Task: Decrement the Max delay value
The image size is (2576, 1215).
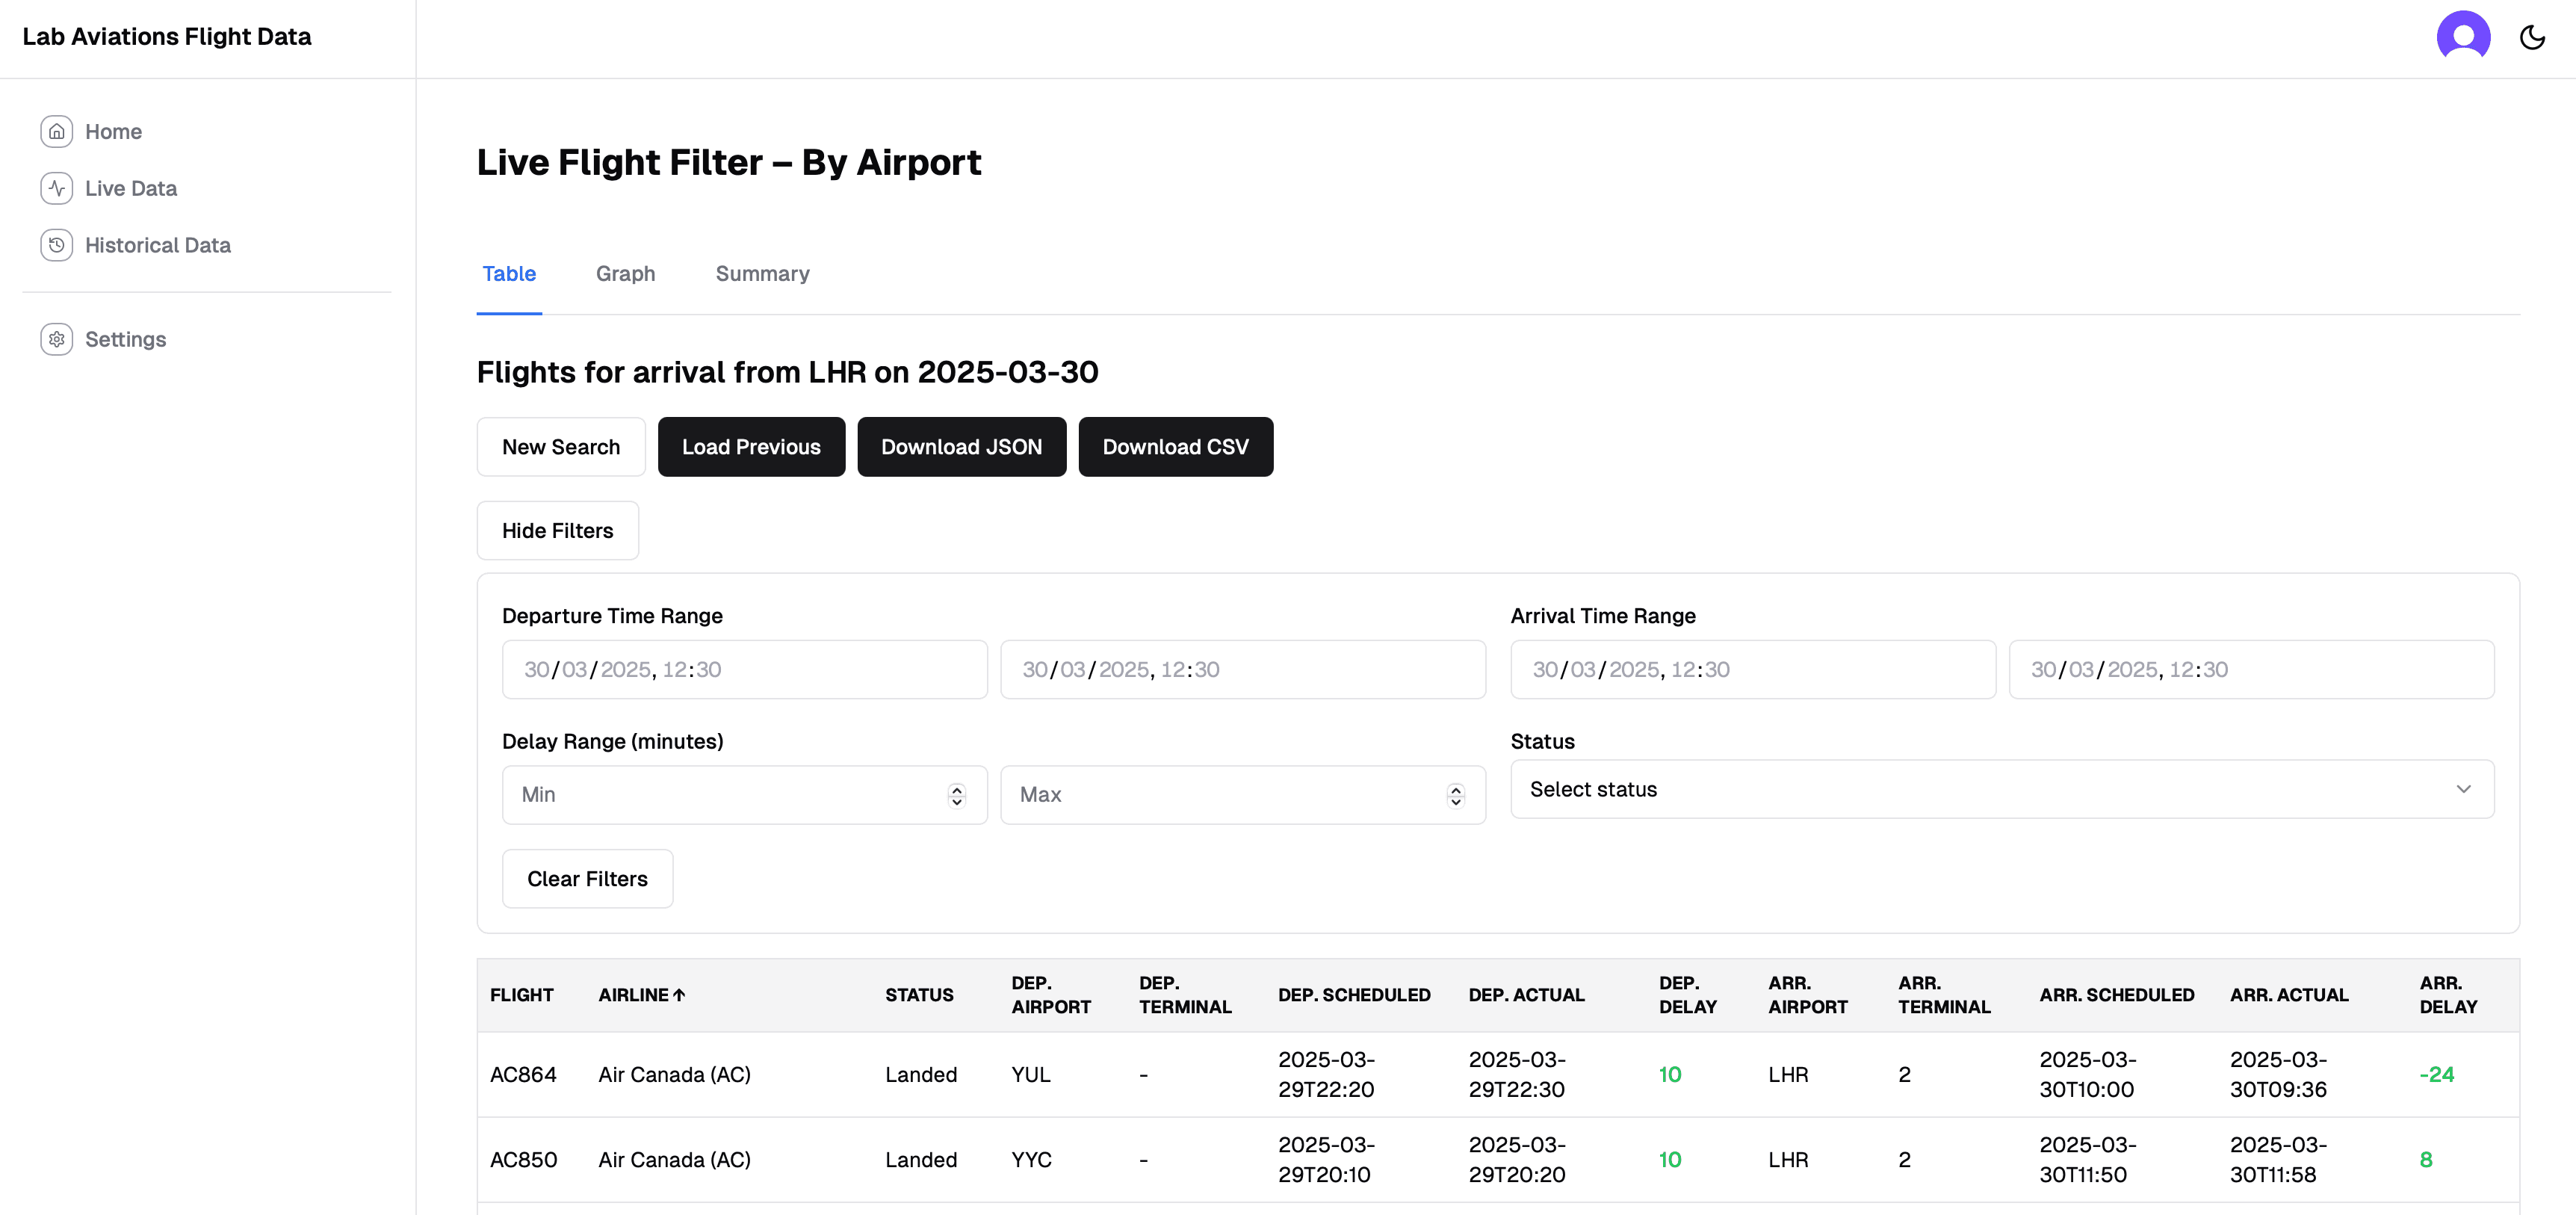Action: 1456,800
